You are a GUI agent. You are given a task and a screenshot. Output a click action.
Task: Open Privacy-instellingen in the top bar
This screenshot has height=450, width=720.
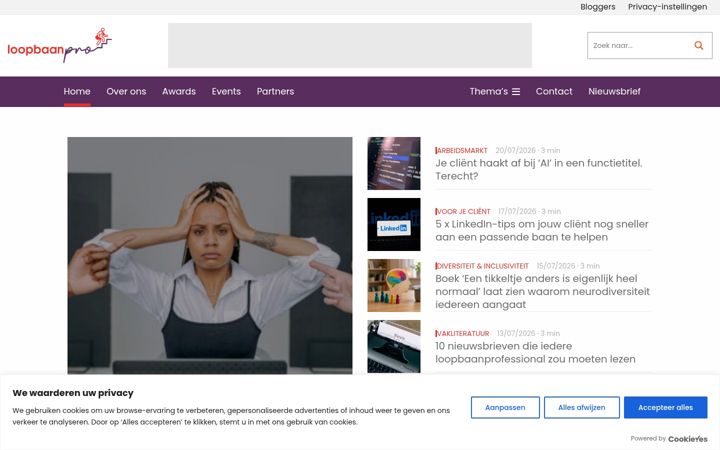tap(667, 7)
